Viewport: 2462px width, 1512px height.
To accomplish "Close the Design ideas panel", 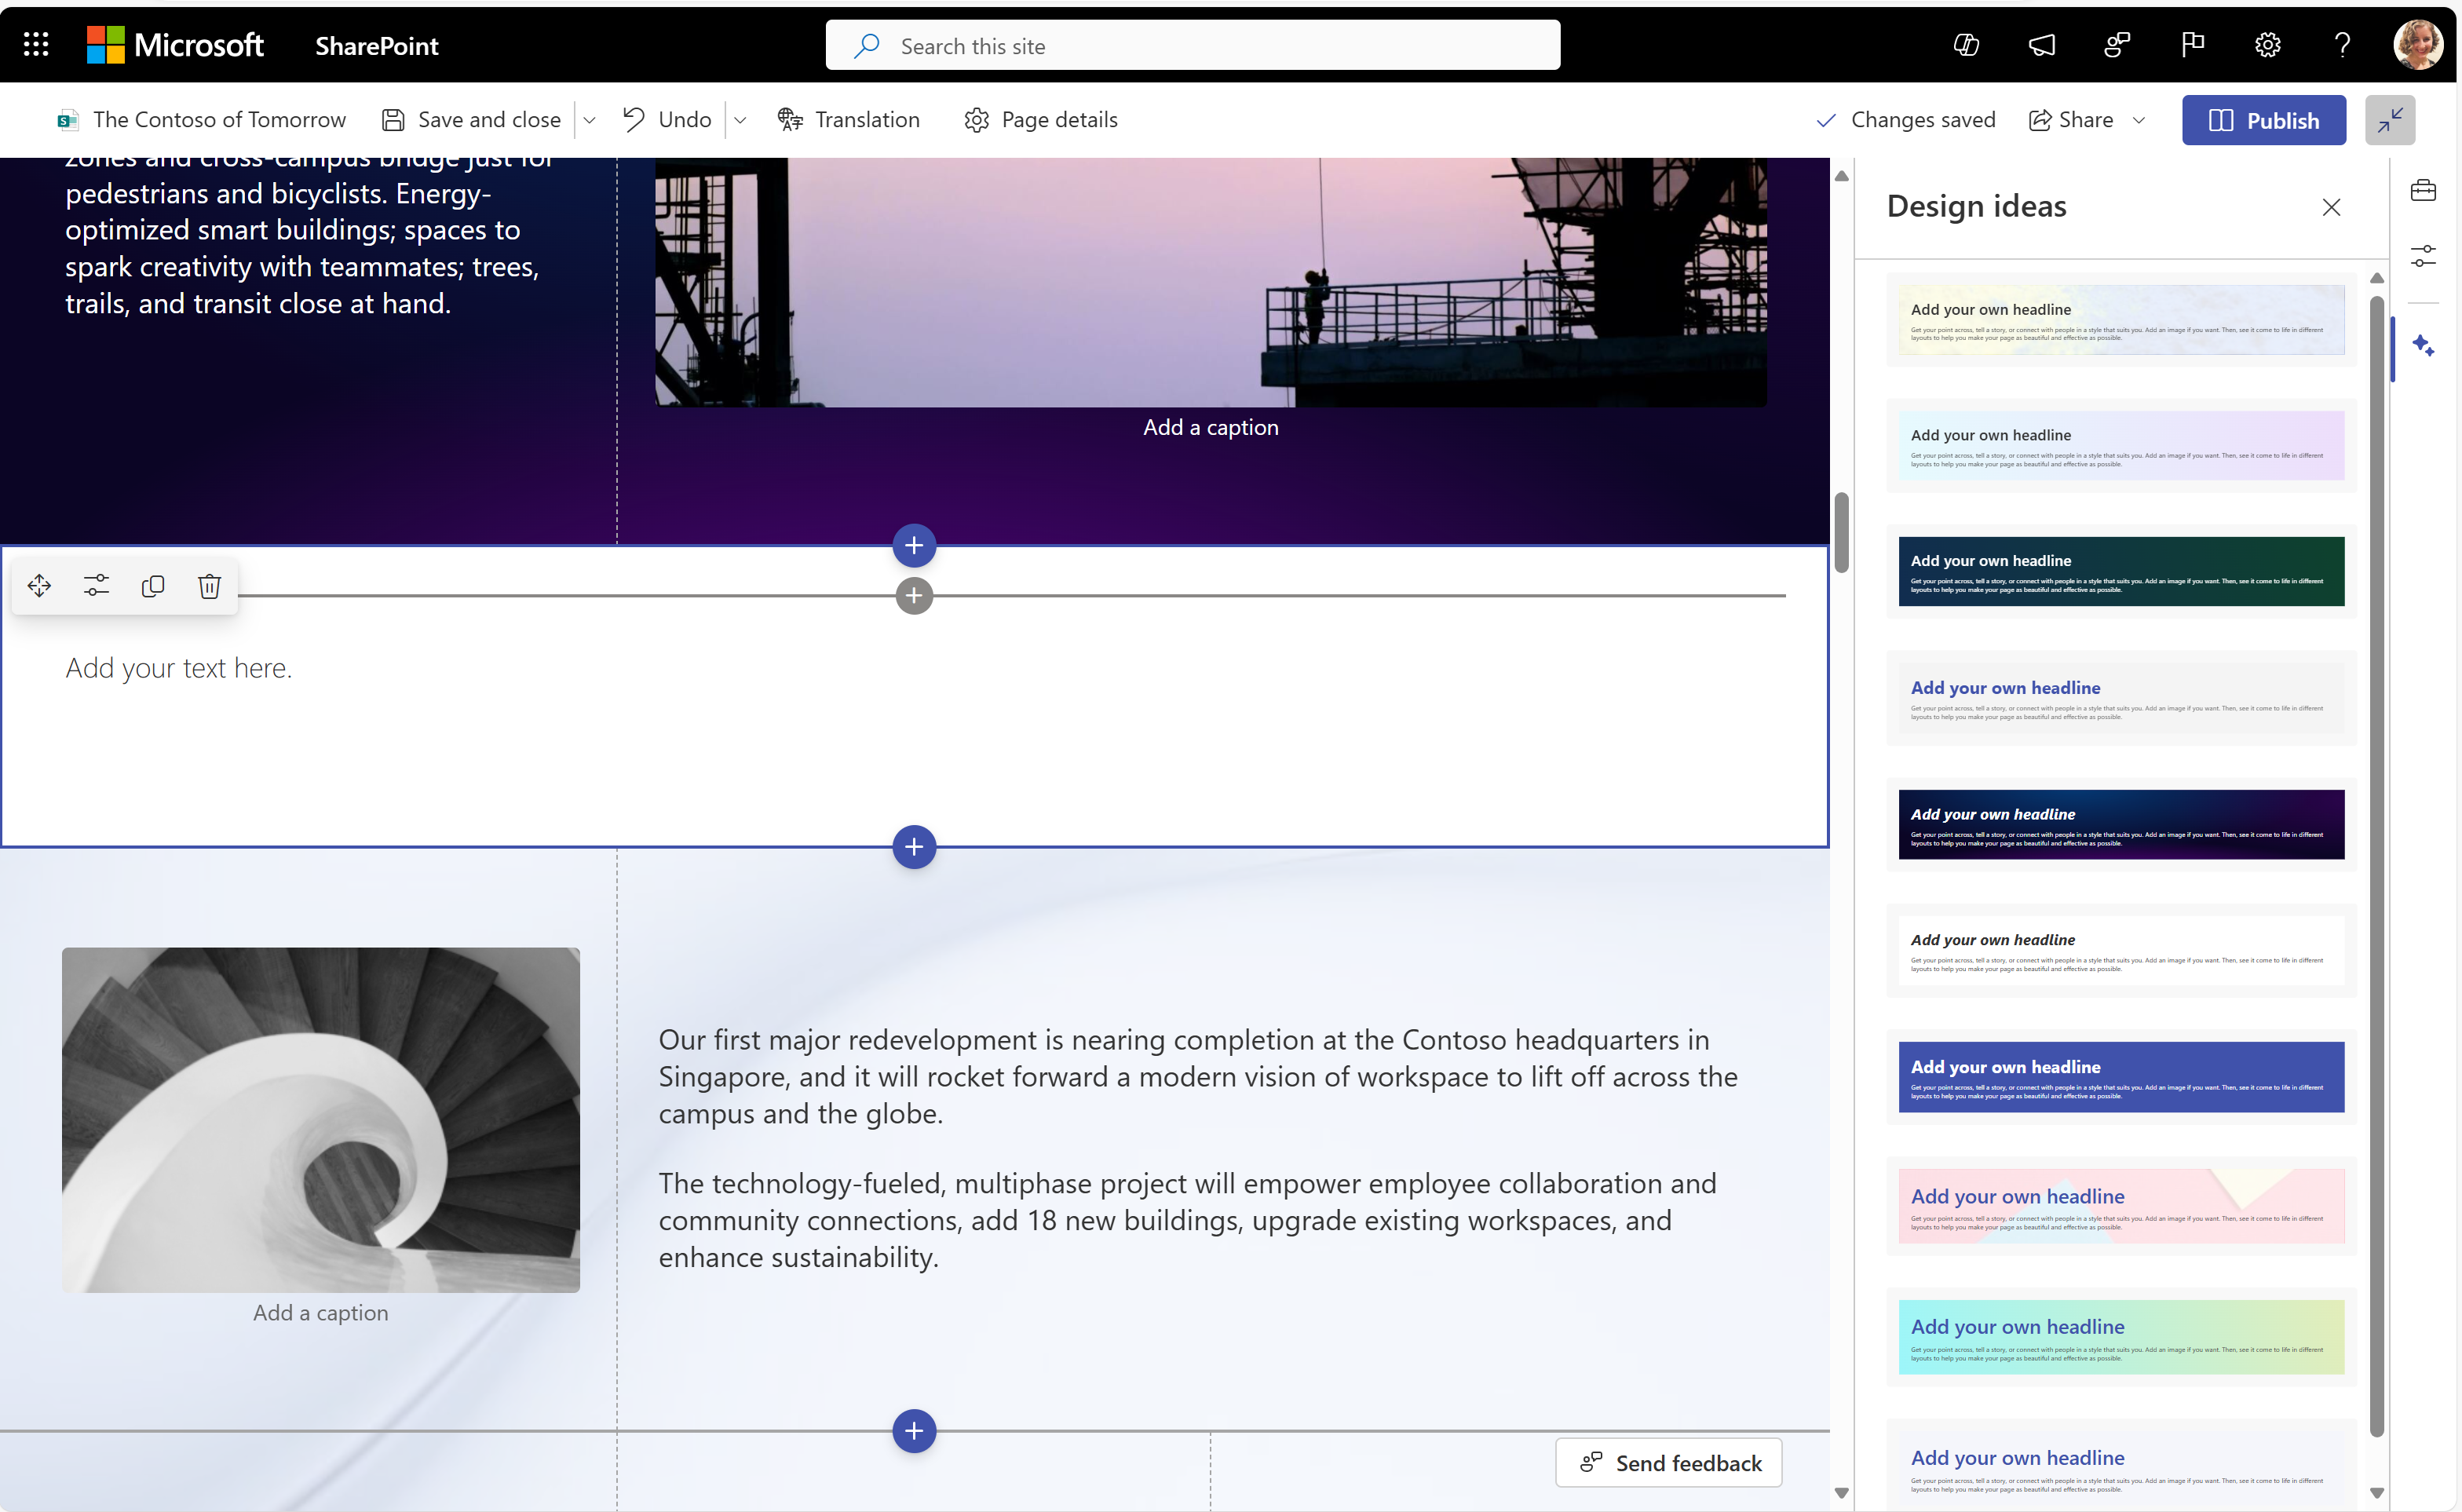I will pos(2330,207).
